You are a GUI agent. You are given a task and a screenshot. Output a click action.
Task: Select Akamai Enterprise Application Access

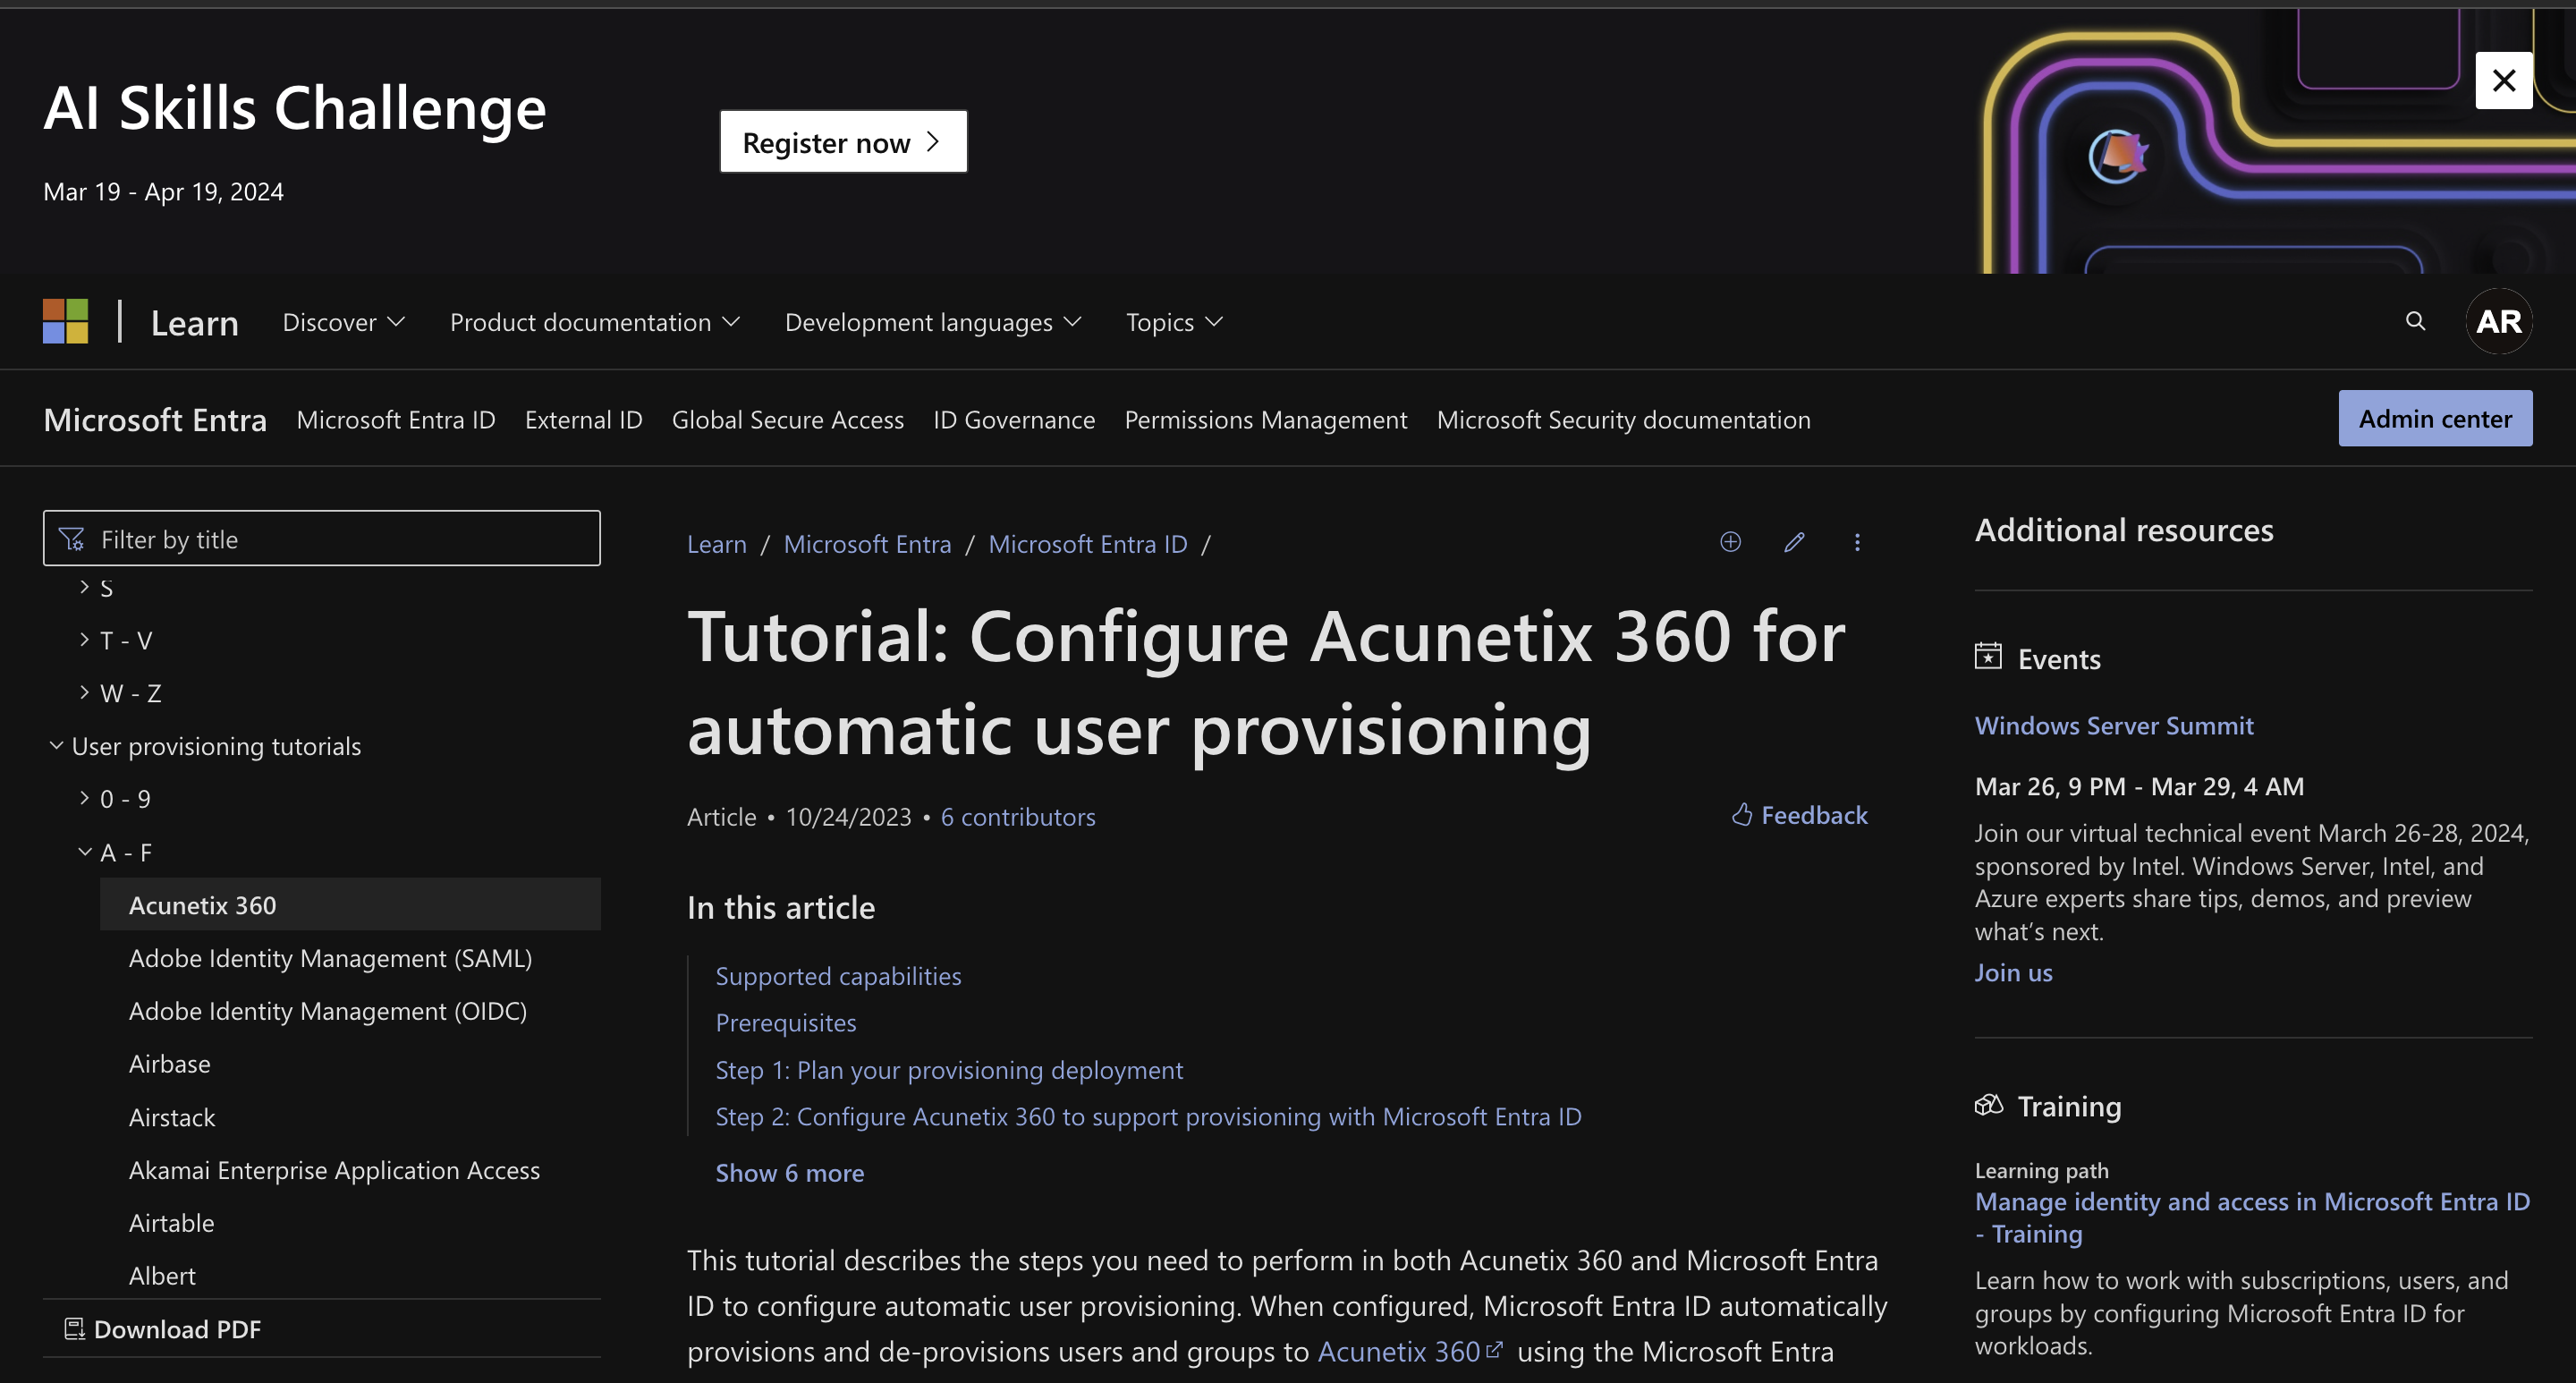334,1169
